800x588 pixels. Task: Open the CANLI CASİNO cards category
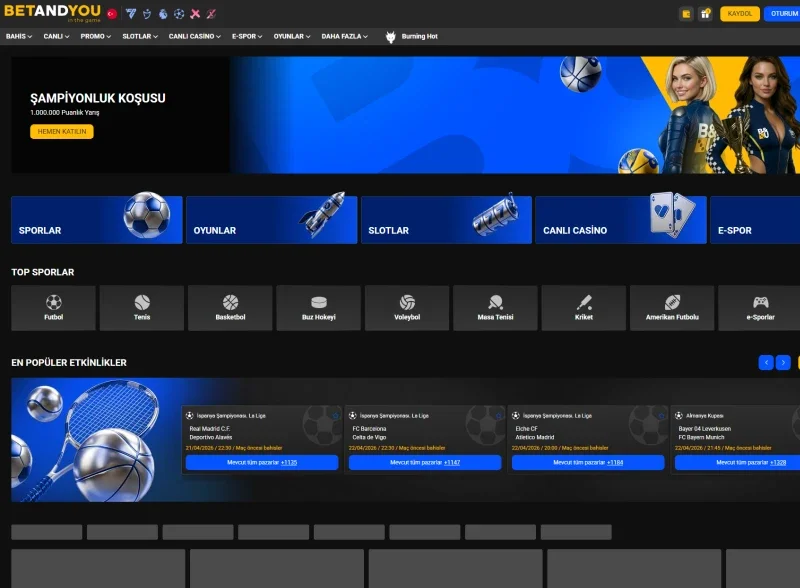[x=621, y=219]
